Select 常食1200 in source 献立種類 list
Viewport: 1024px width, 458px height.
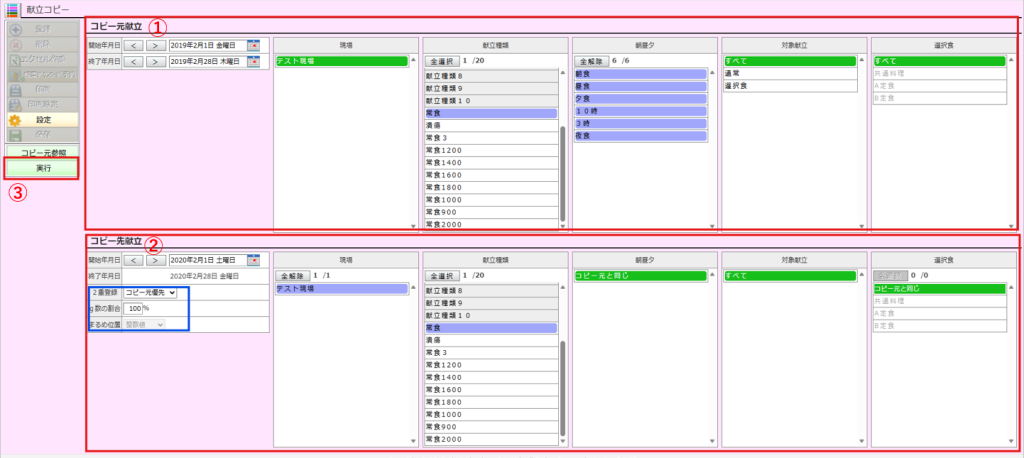[490, 149]
